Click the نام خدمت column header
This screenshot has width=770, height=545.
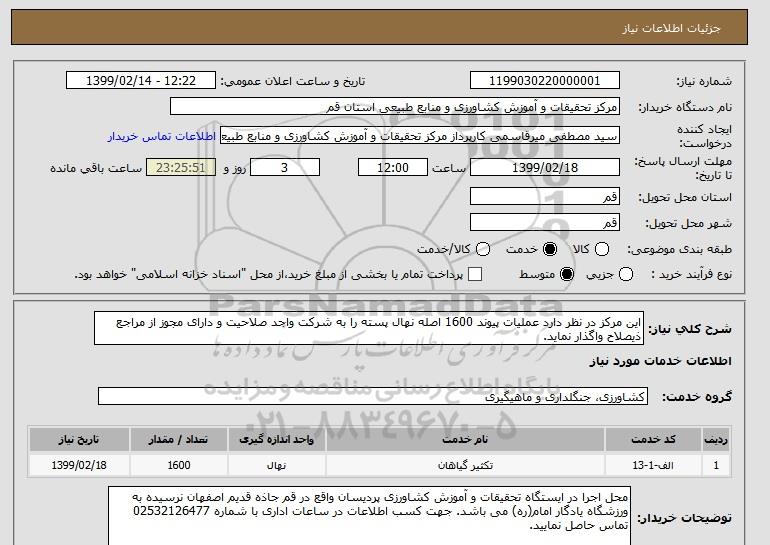[465, 440]
